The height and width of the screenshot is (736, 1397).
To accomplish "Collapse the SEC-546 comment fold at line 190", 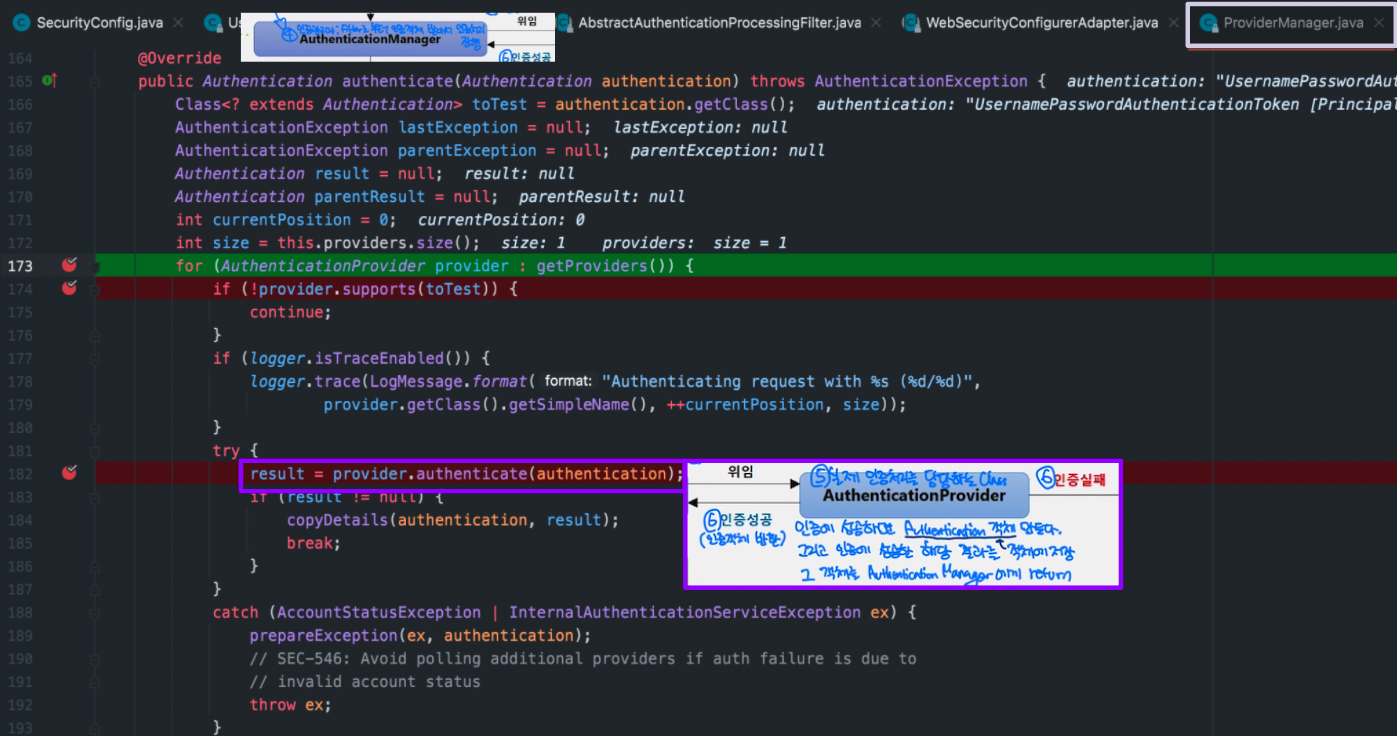I will (95, 659).
